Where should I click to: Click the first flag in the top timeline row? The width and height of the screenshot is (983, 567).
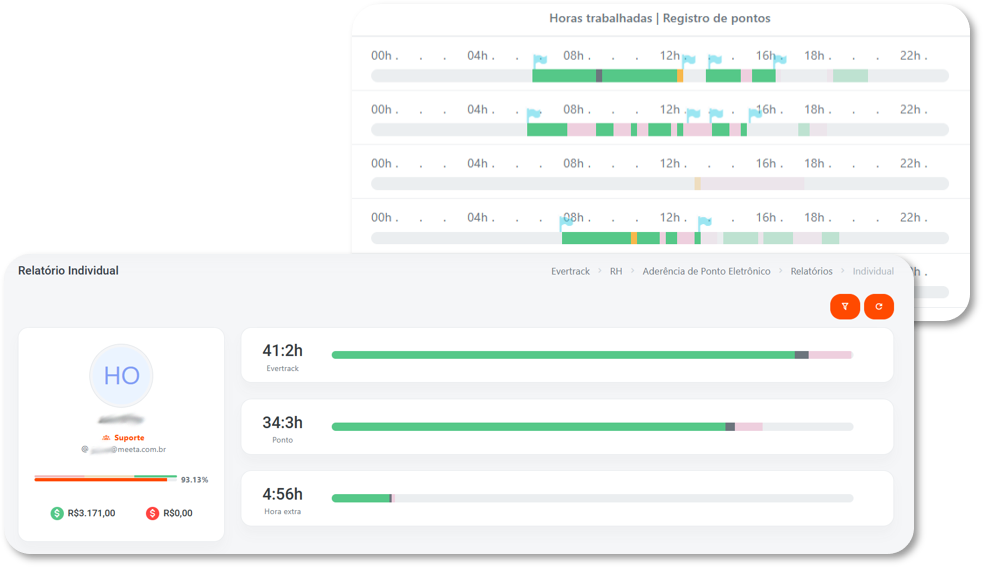coord(540,62)
